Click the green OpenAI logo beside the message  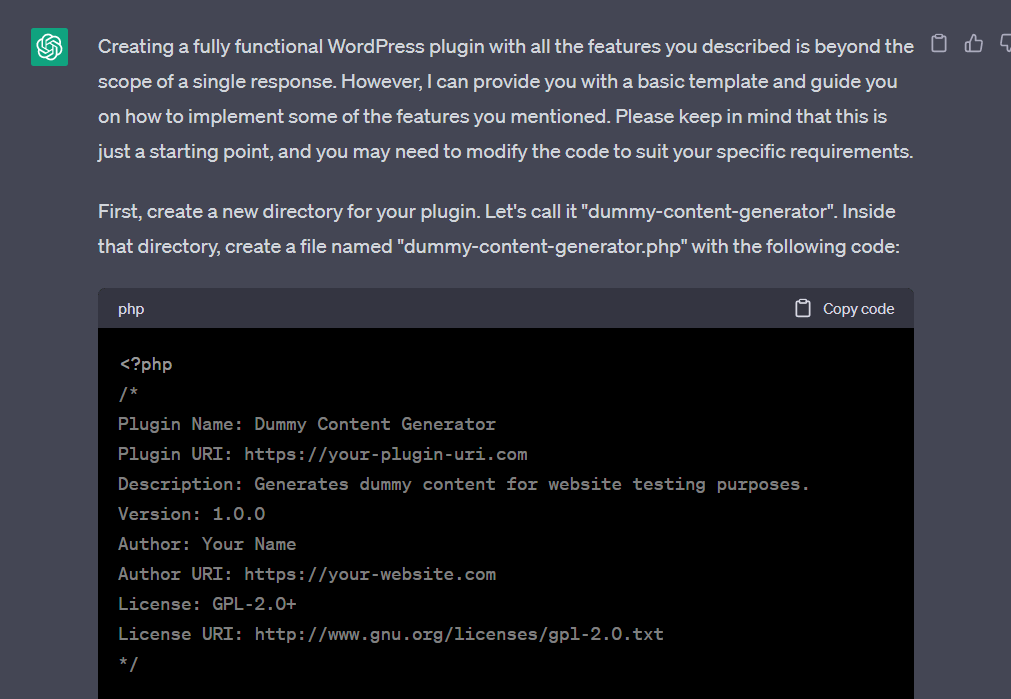point(48,46)
